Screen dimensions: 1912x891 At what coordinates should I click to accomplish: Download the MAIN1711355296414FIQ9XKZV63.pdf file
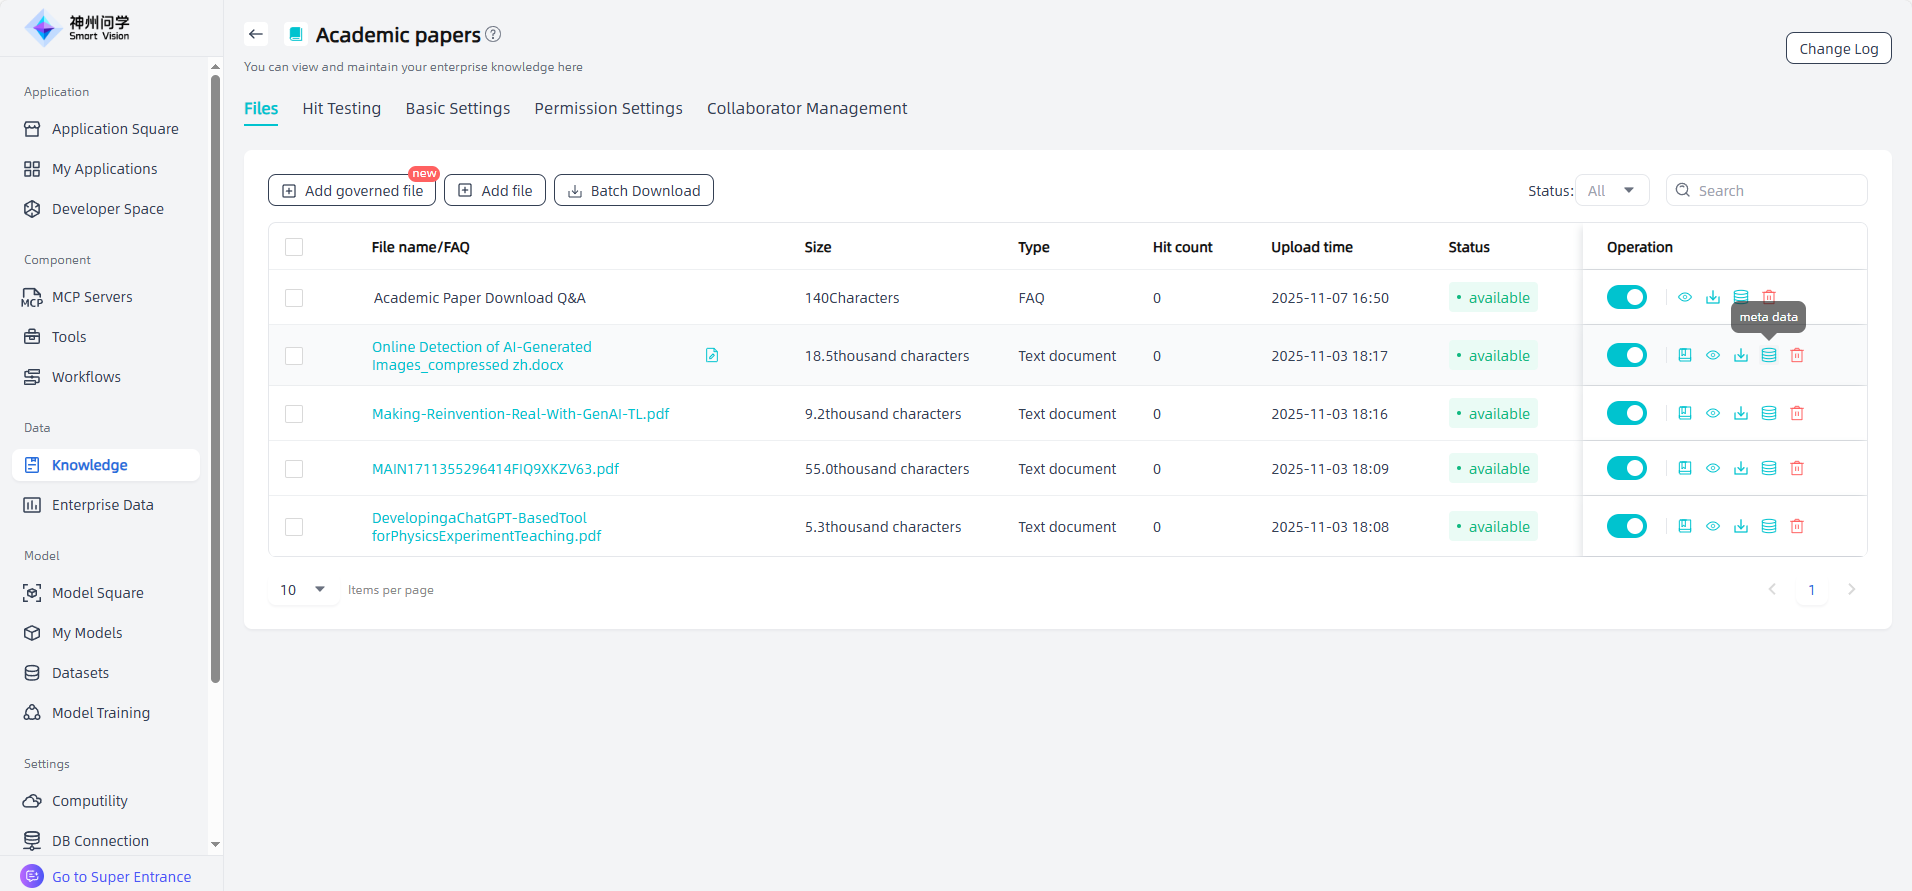1740,469
